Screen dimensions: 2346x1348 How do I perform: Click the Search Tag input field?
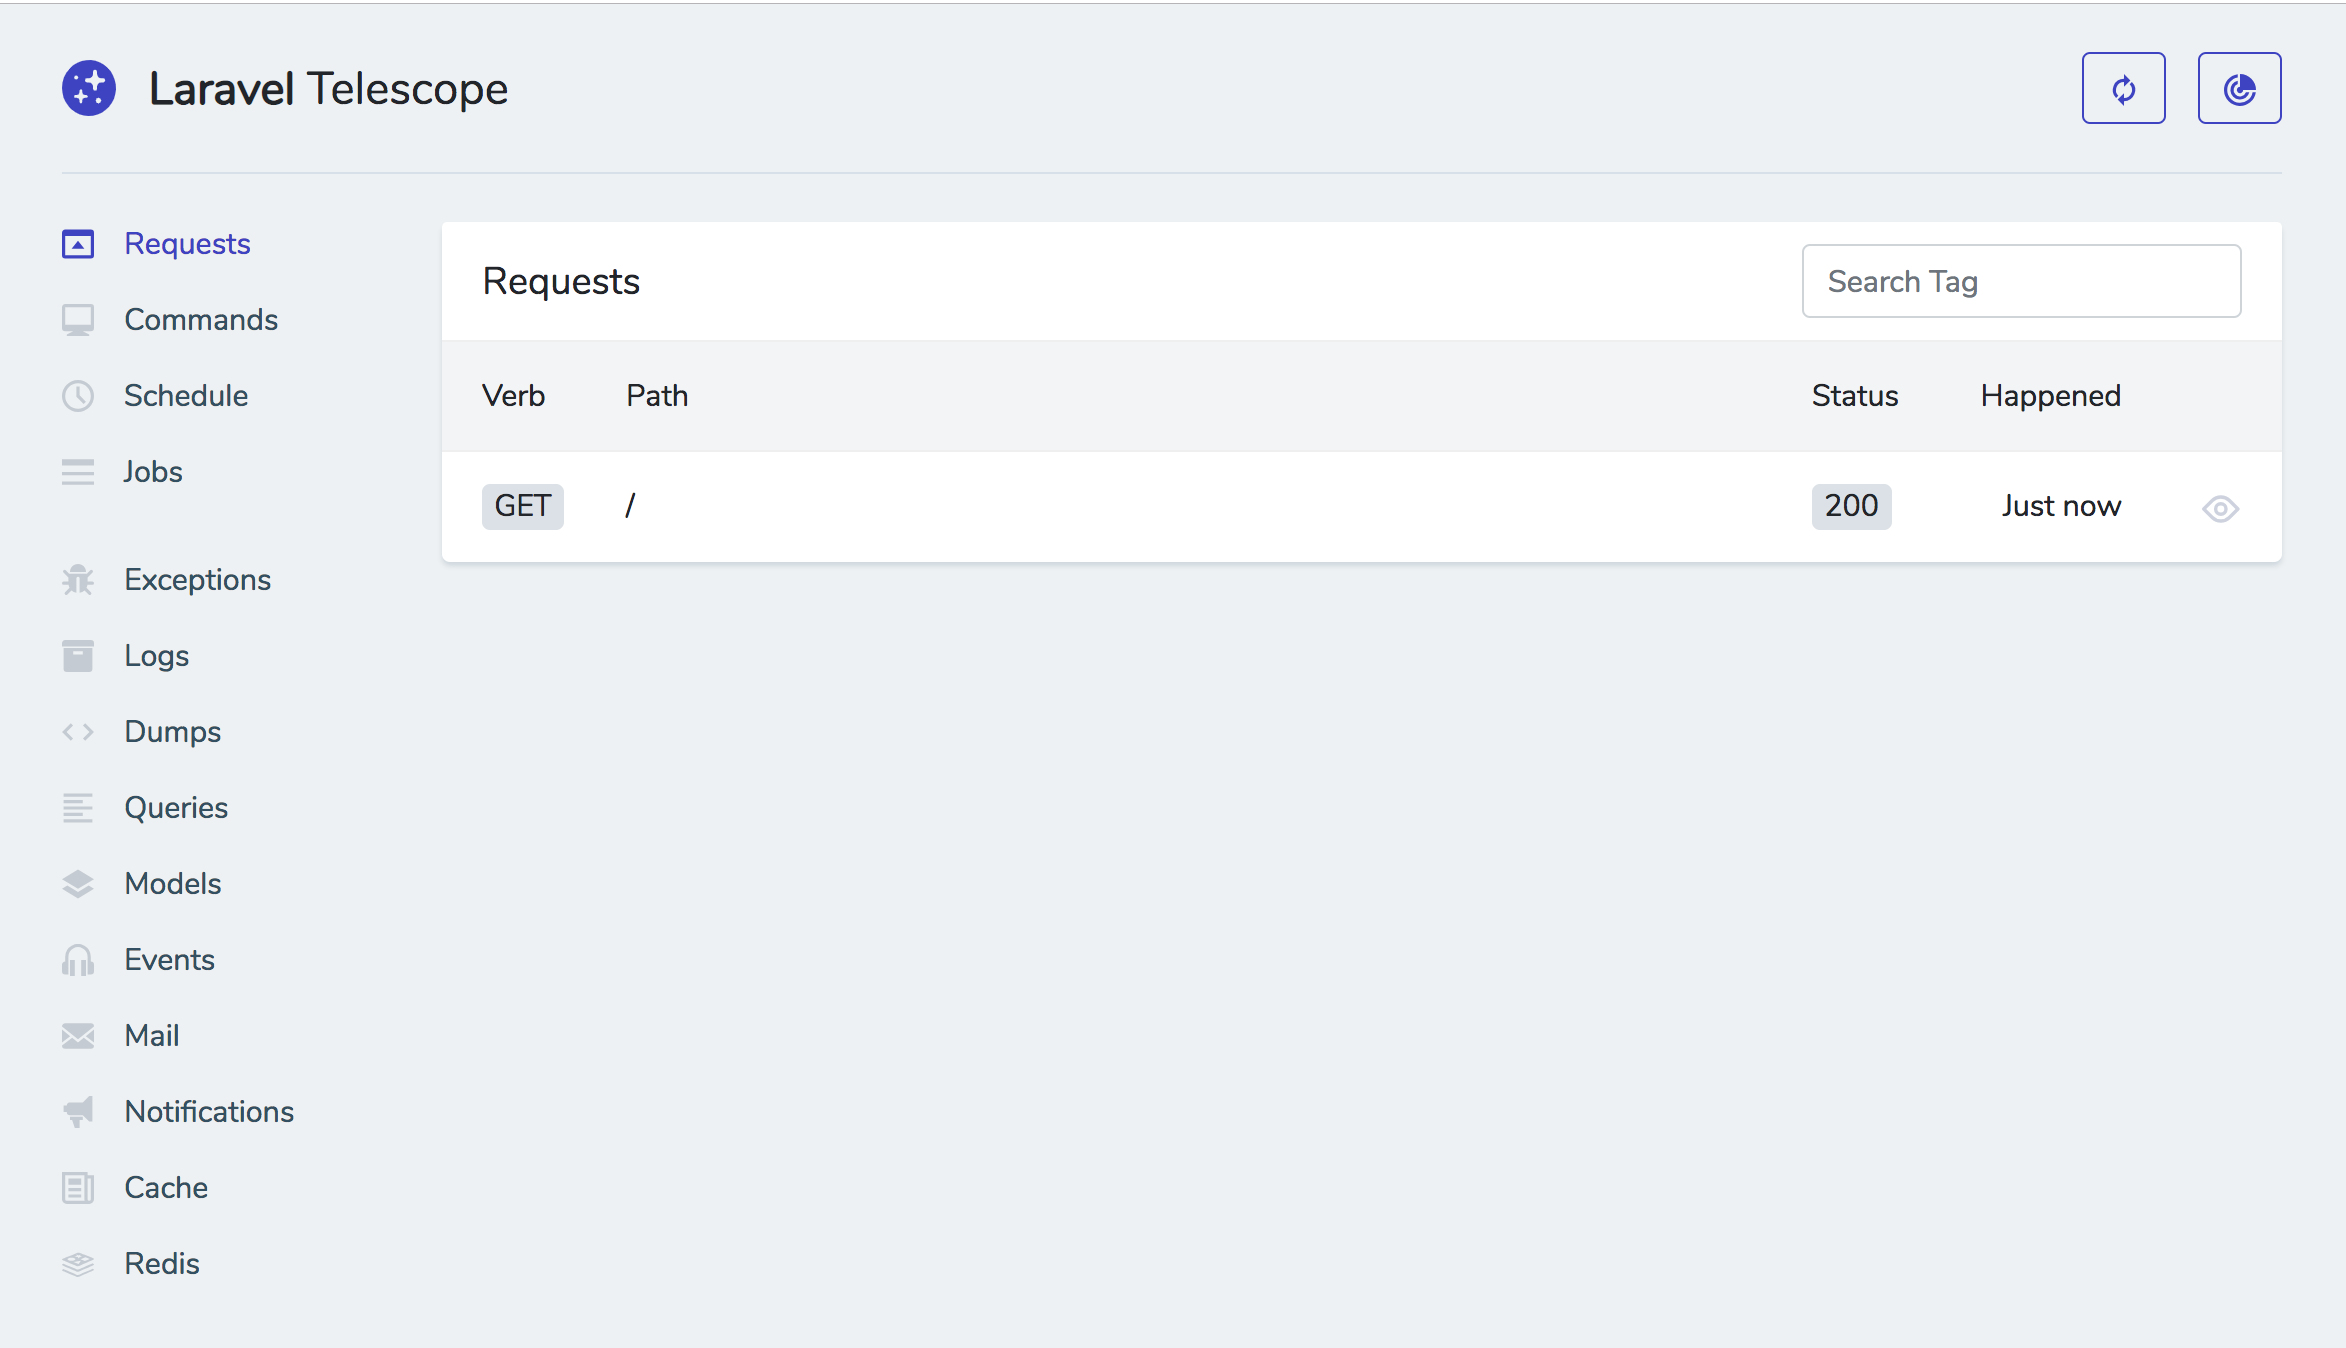click(x=2021, y=280)
